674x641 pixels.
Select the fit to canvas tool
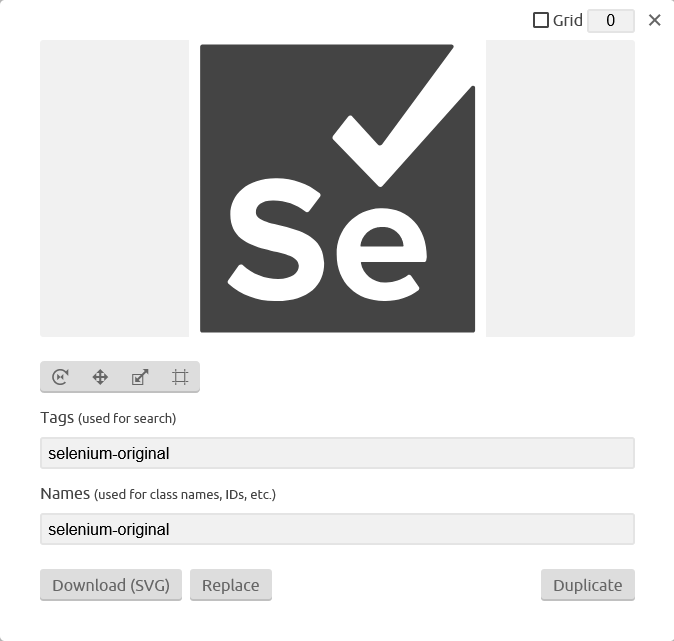(180, 377)
